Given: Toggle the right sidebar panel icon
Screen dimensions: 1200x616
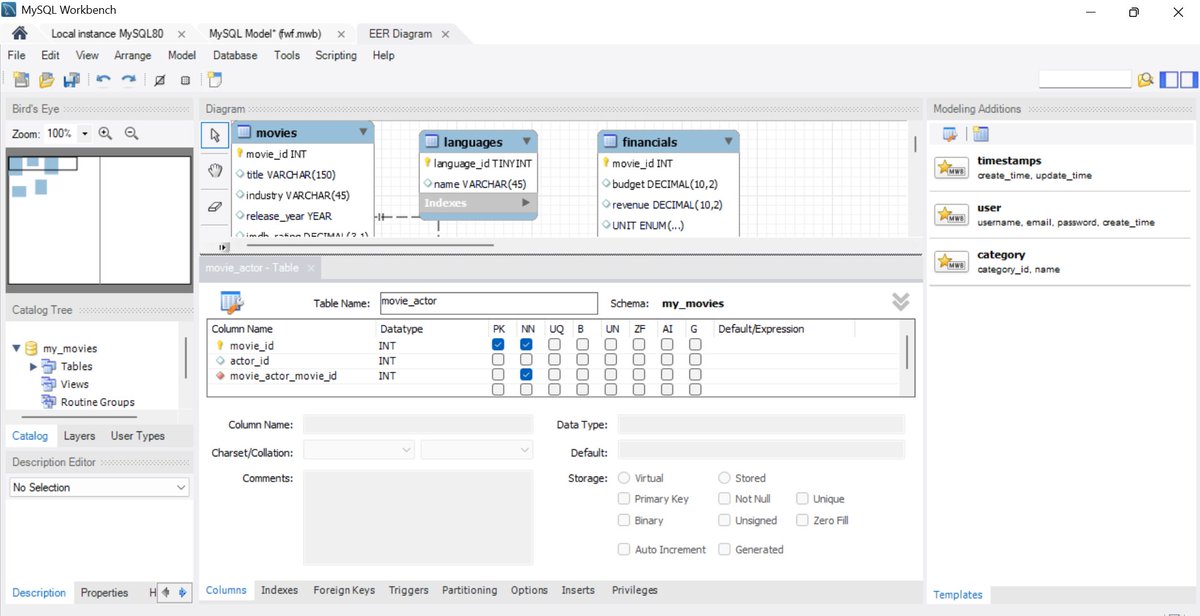Looking at the screenshot, I should [x=1187, y=79].
